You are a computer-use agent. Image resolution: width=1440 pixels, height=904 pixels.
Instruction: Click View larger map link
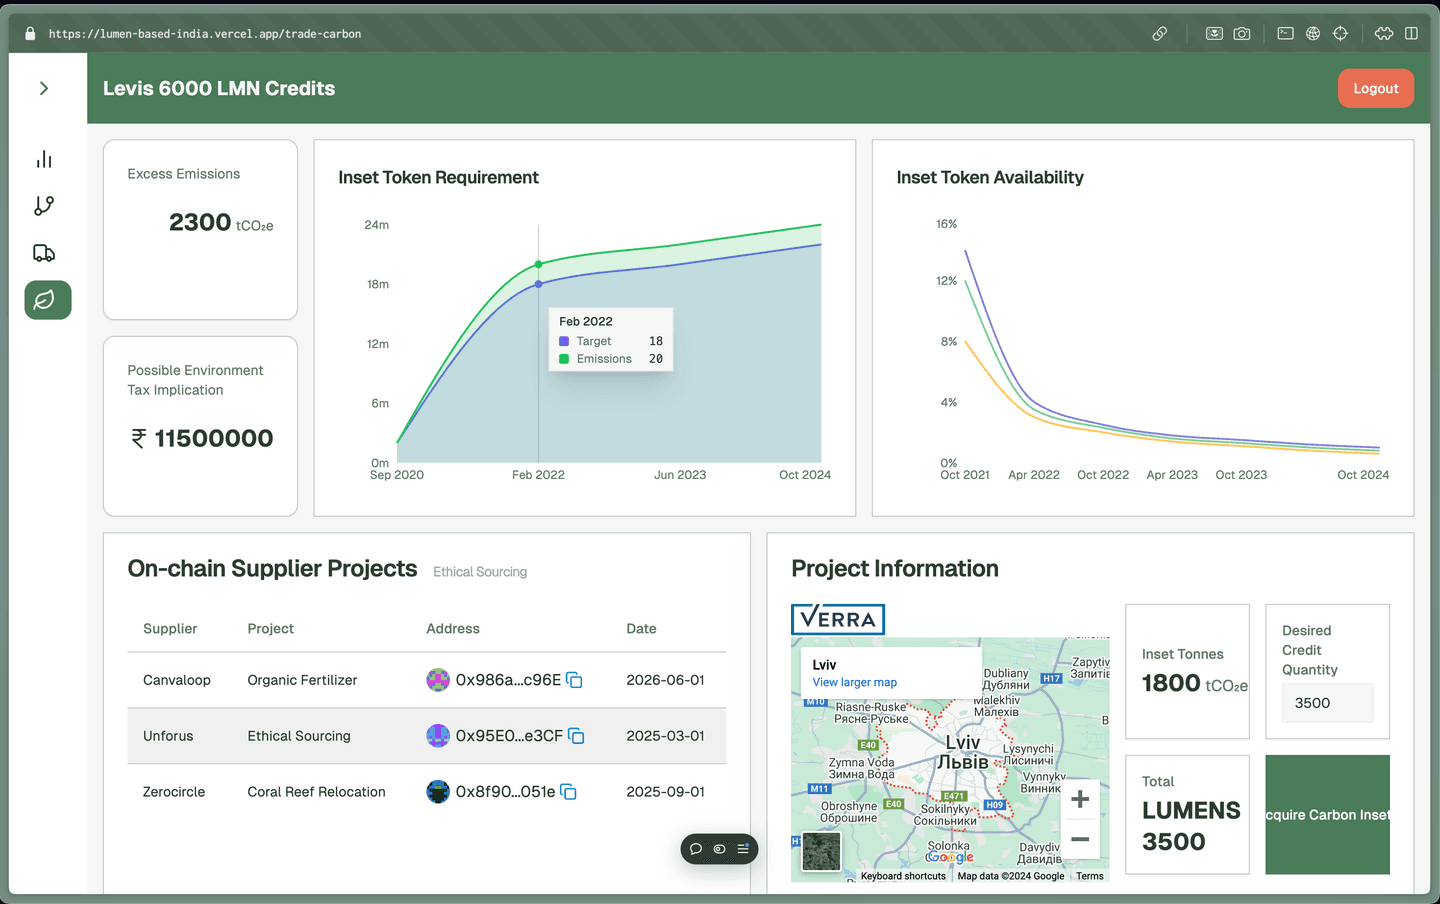pos(854,683)
